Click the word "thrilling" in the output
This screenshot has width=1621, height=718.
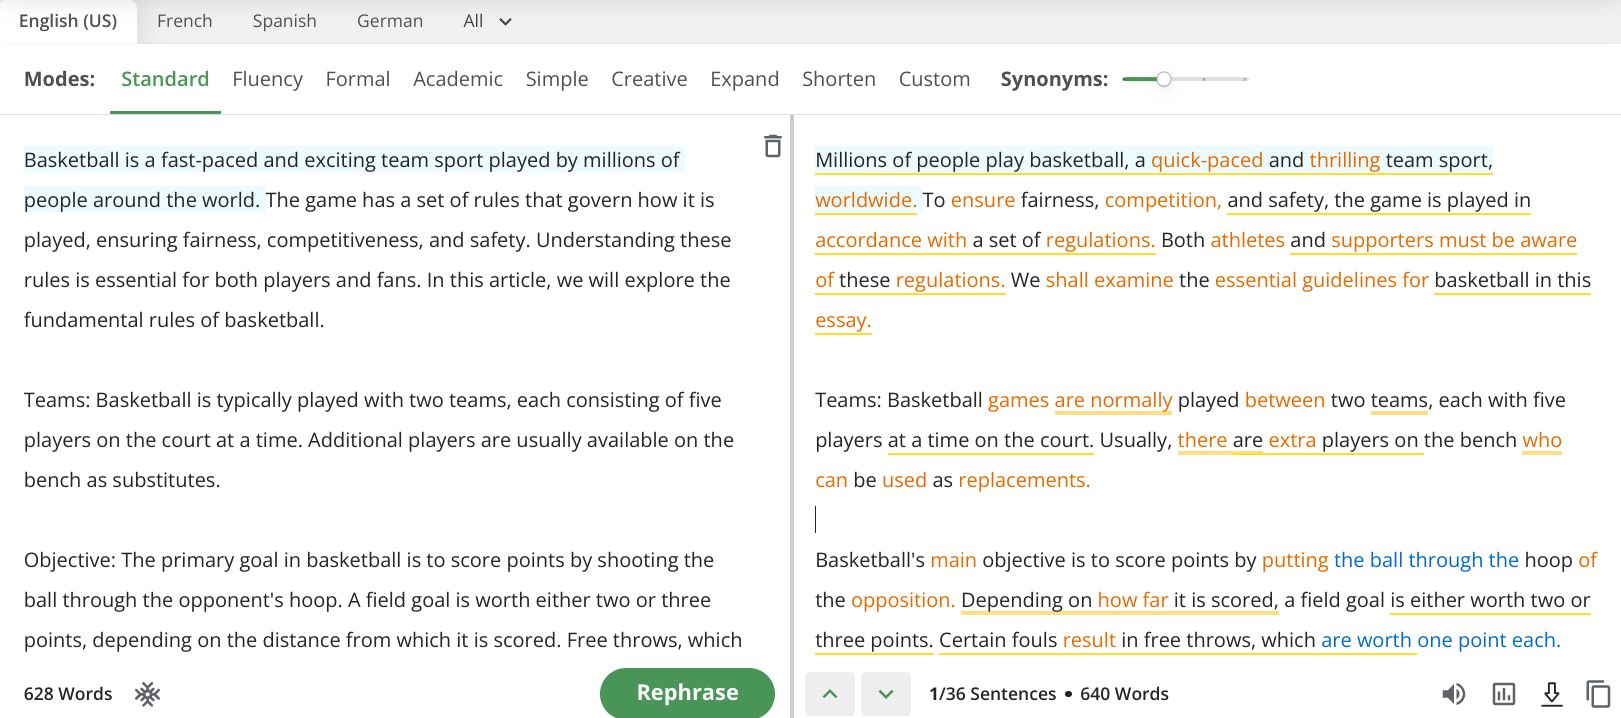point(1344,160)
